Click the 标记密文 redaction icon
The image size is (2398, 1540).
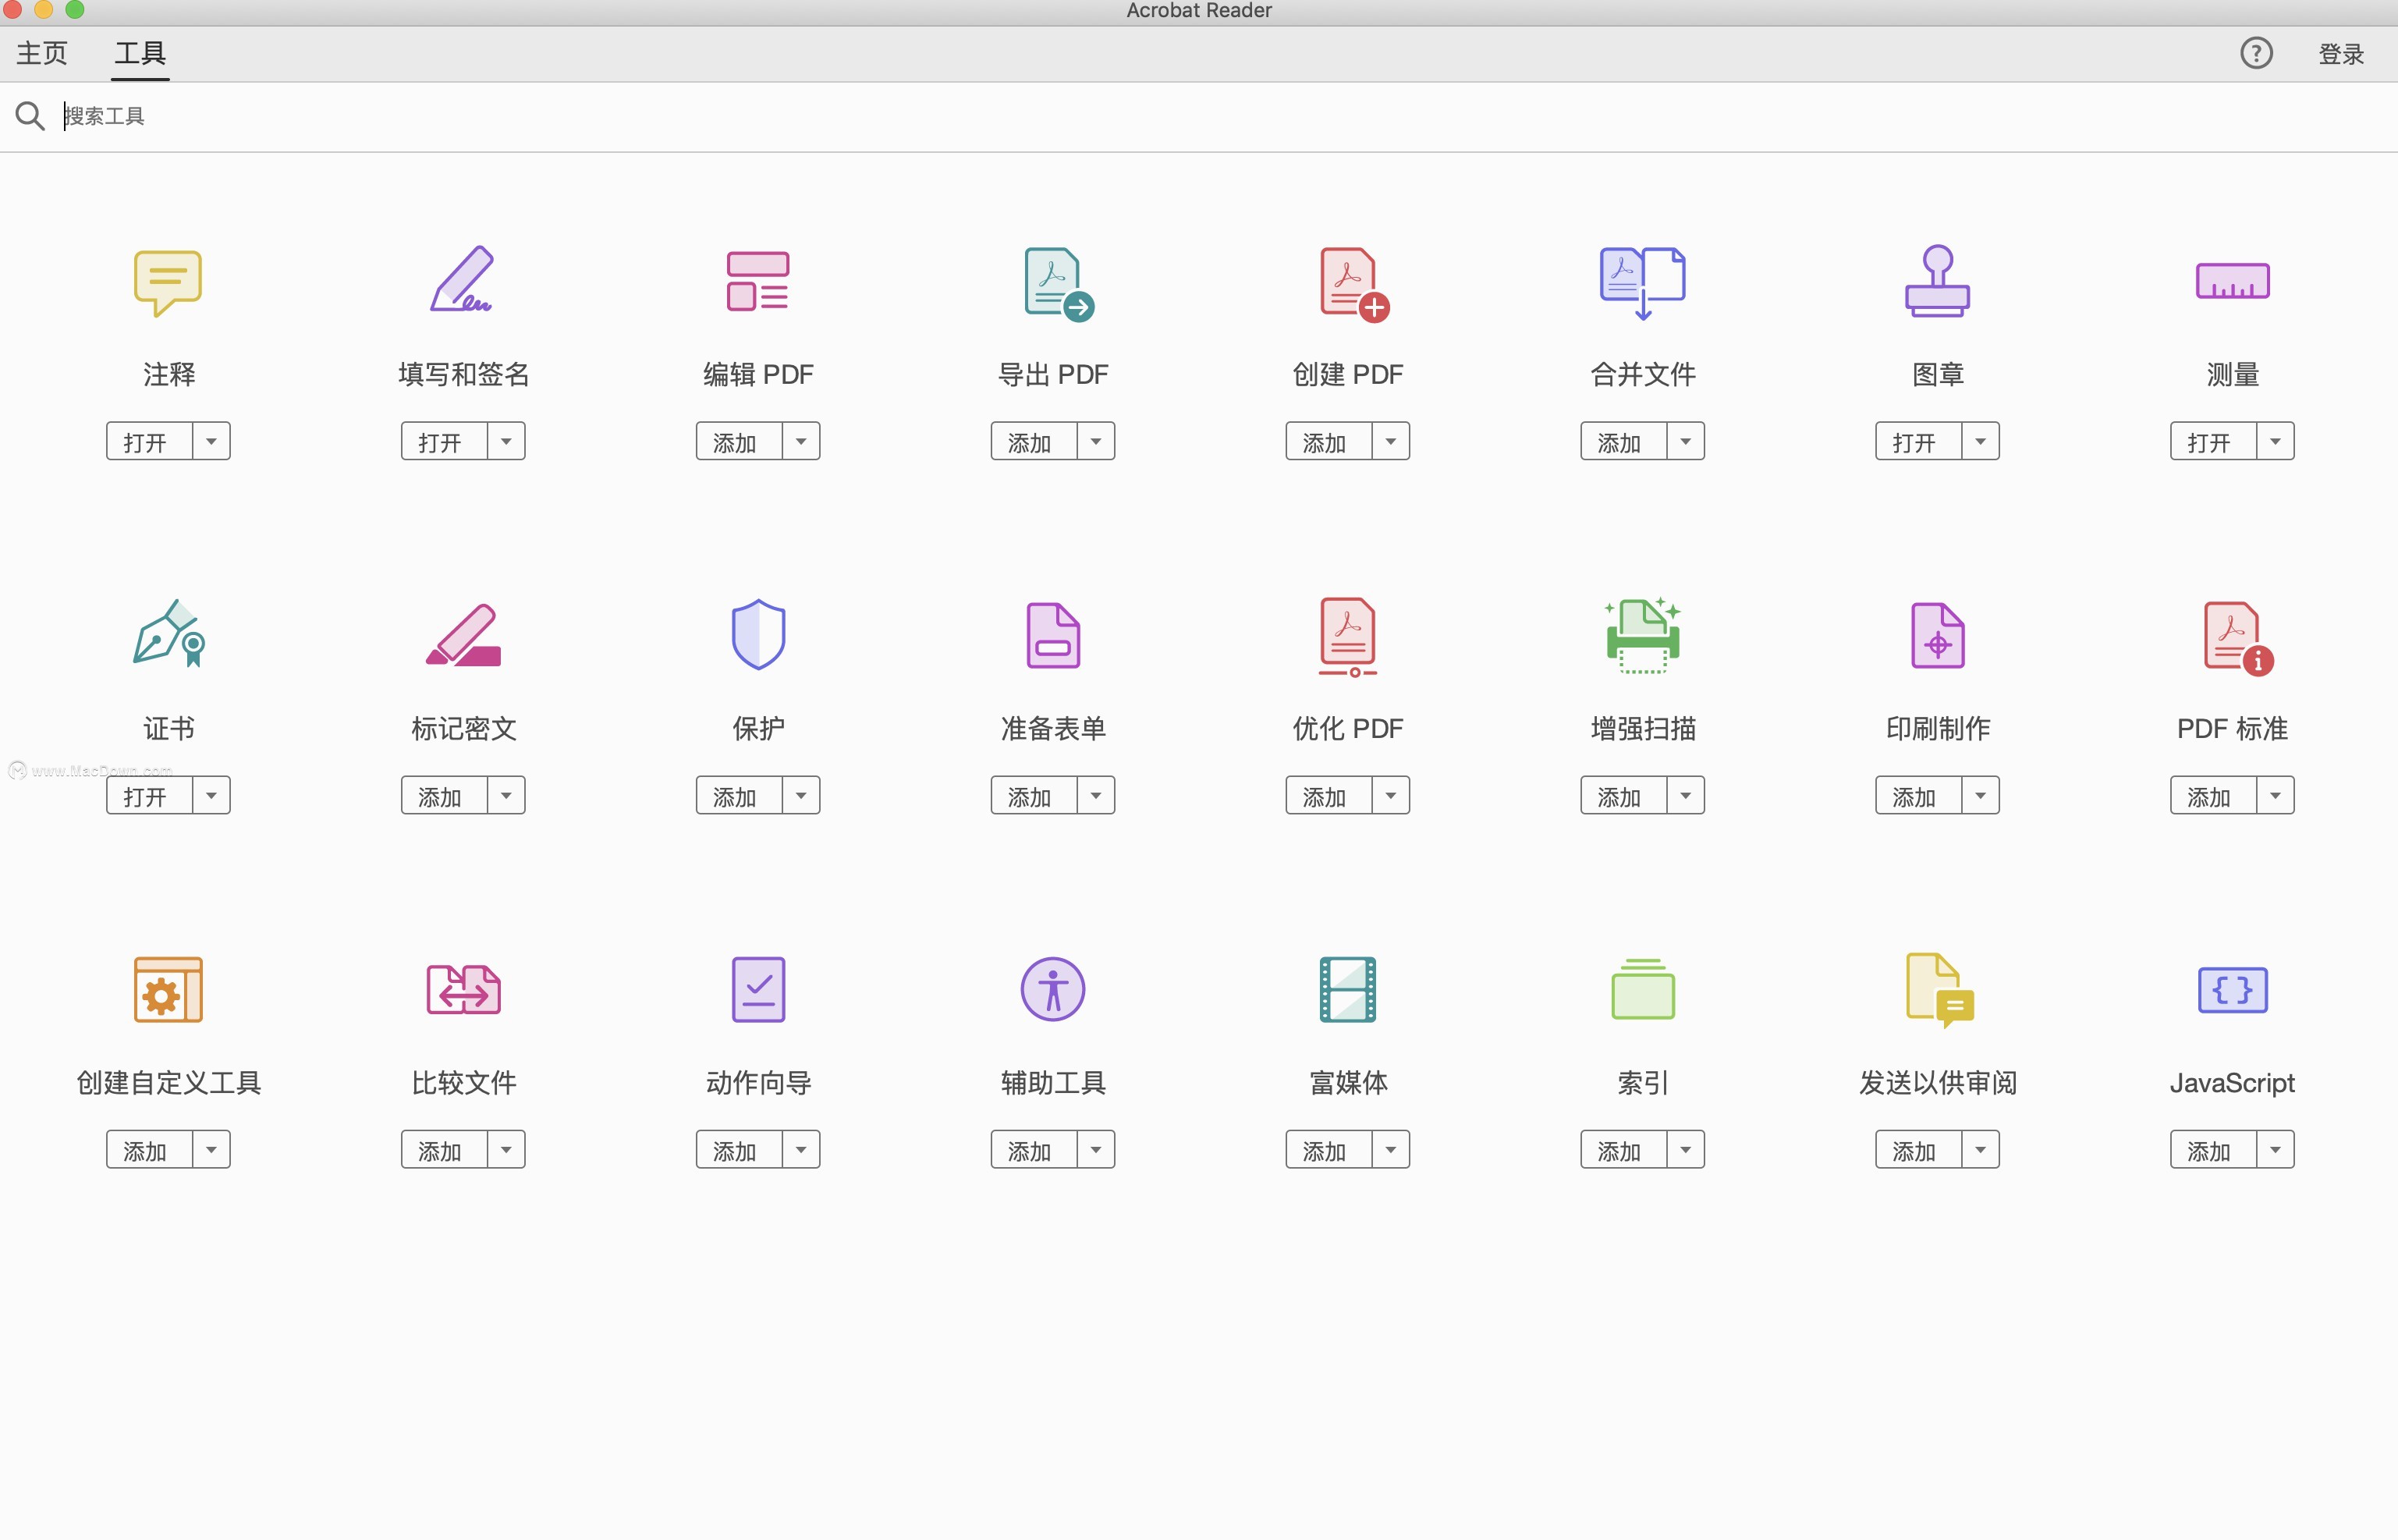point(463,635)
